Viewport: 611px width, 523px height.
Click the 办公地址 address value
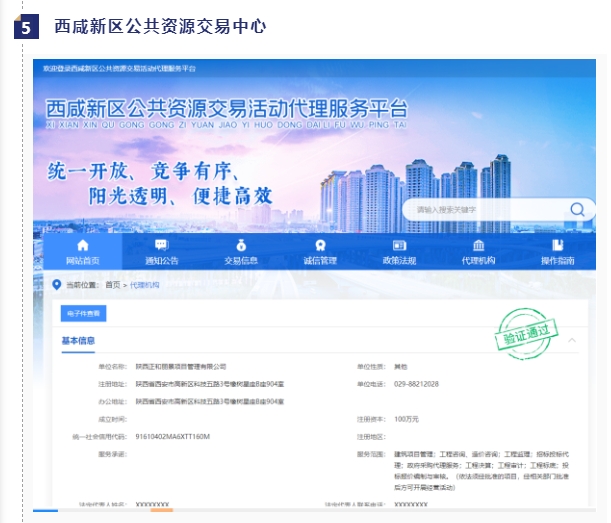tap(210, 401)
